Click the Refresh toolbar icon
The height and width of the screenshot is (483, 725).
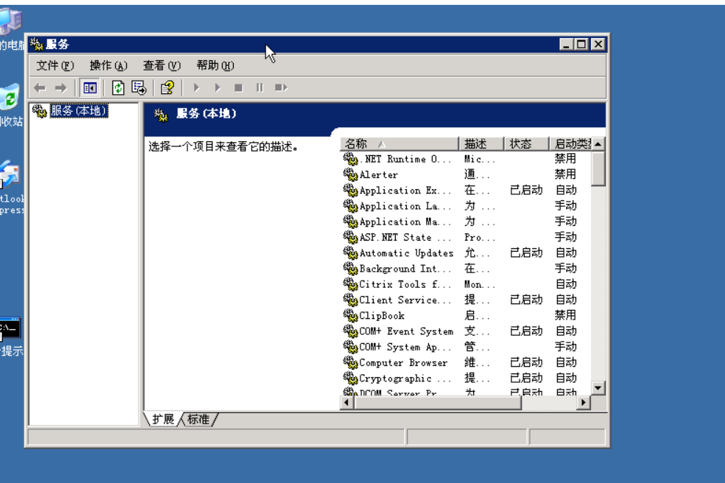coord(118,88)
